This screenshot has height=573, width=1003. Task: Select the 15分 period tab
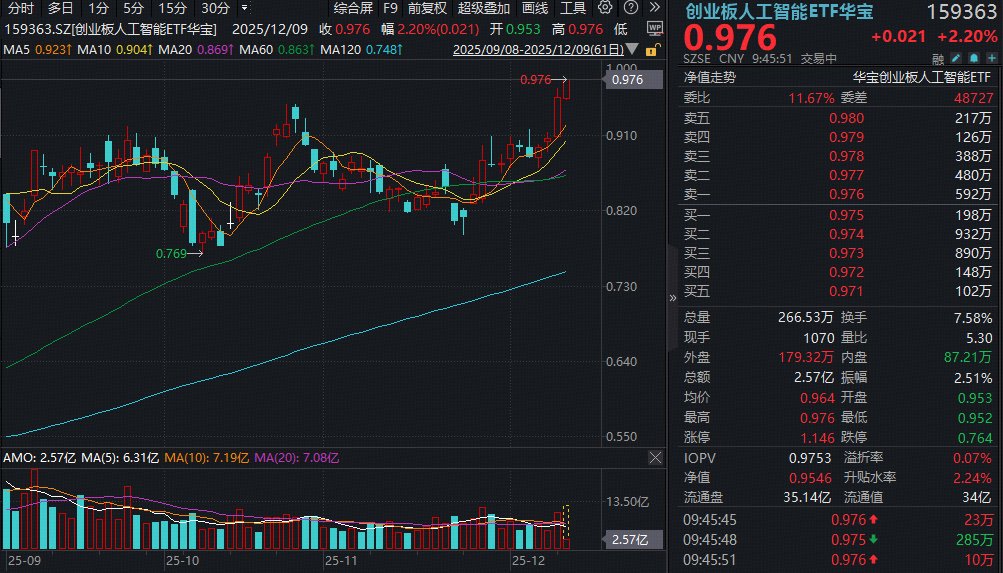tap(173, 8)
